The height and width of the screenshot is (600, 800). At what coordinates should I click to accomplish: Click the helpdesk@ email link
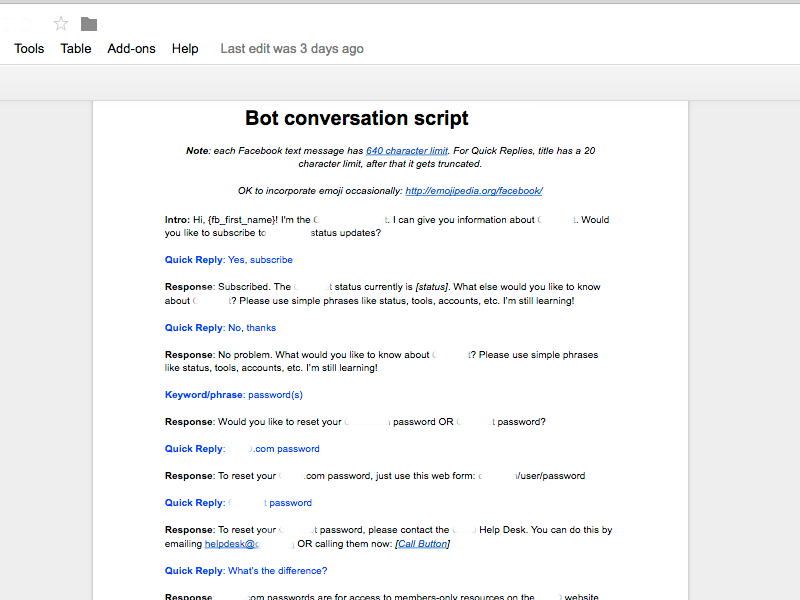click(232, 544)
